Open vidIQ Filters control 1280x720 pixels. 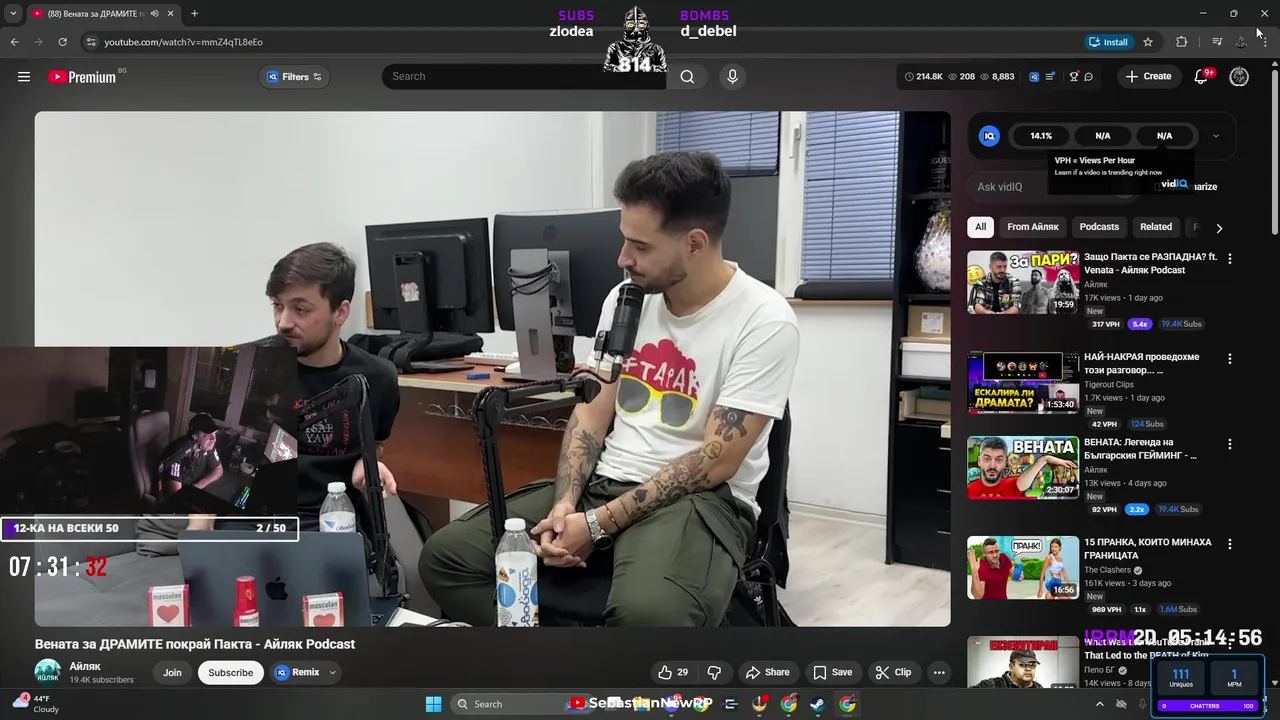tap(294, 77)
